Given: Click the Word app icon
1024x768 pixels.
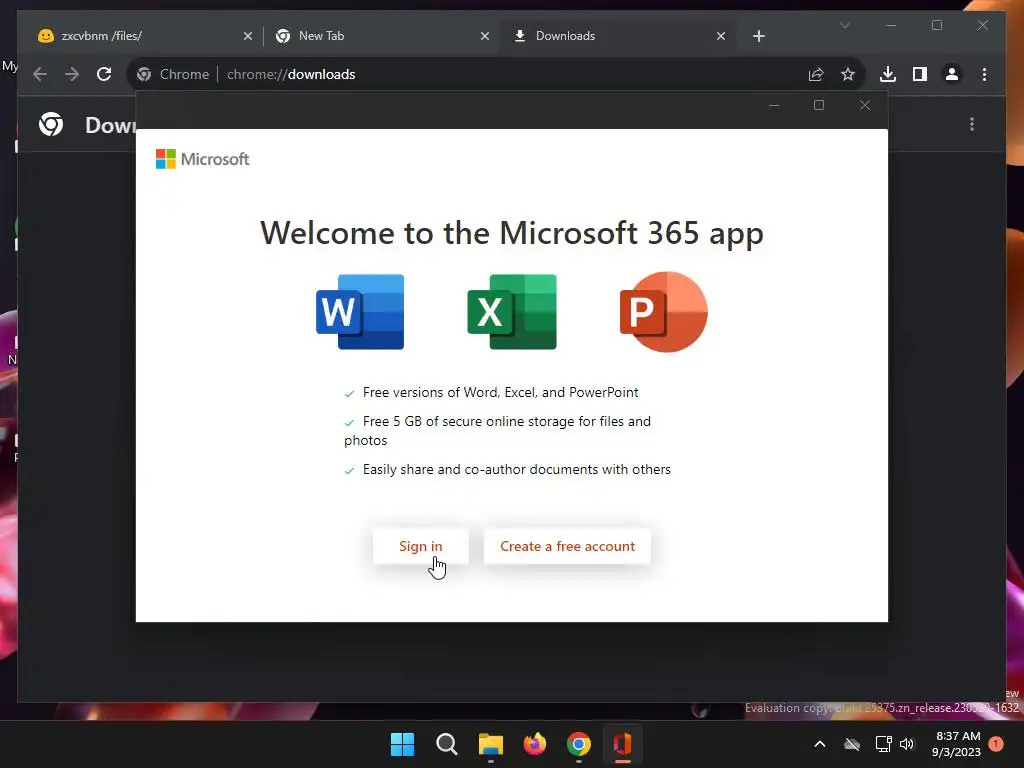Looking at the screenshot, I should click(360, 312).
